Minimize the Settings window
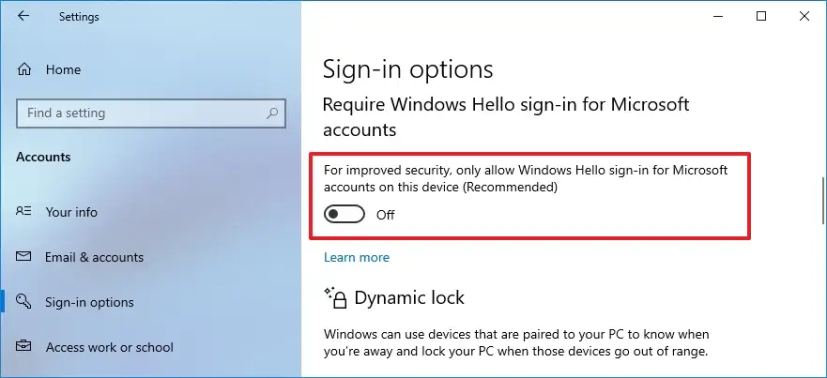The width and height of the screenshot is (827, 378). (718, 16)
